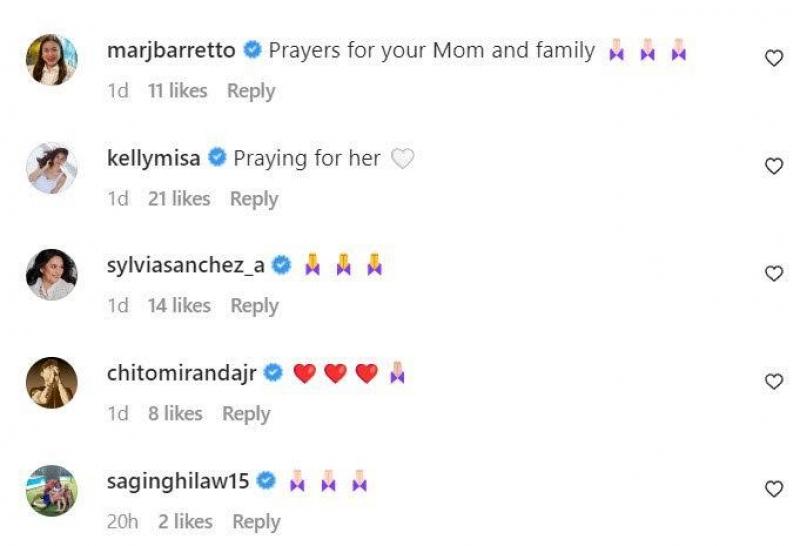Image resolution: width=800 pixels, height=546 pixels.
Task: Open chitomirandajr's profile picture
Action: (x=52, y=382)
